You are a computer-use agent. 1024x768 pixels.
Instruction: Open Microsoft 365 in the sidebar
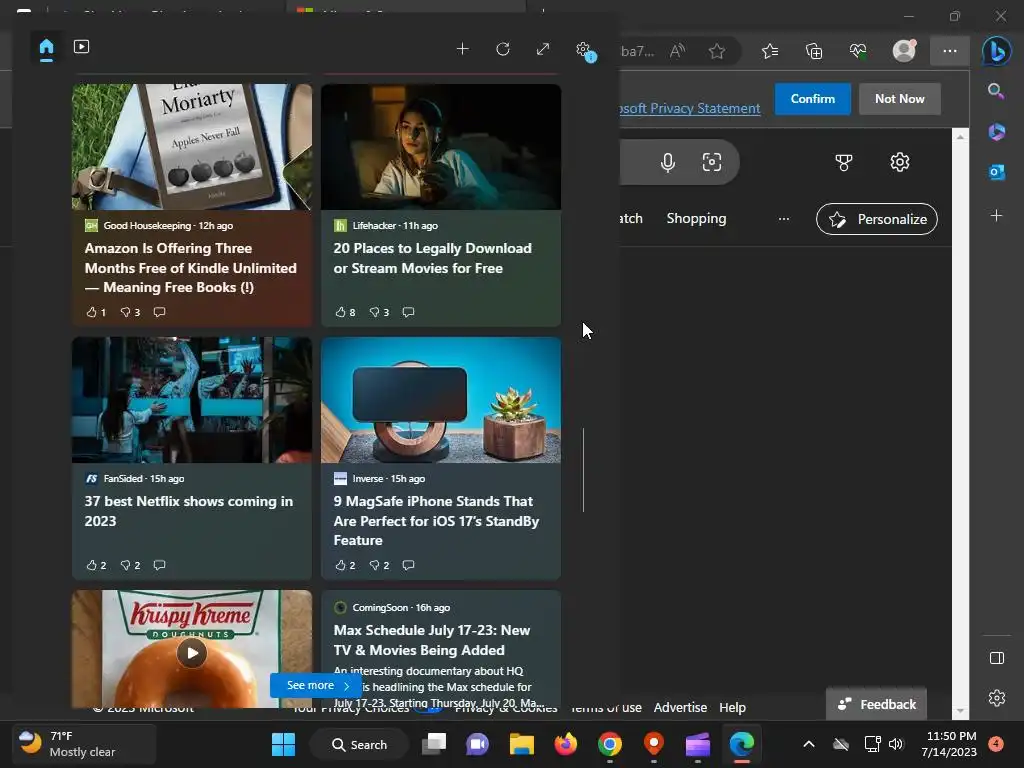pyautogui.click(x=997, y=131)
